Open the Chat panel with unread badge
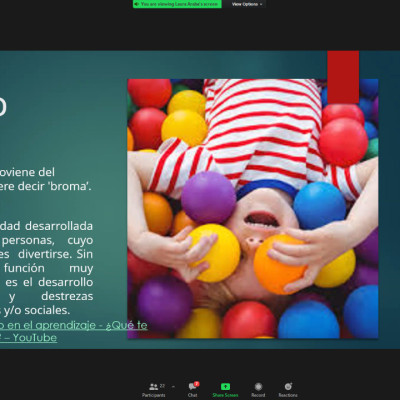The width and height of the screenshot is (400, 400). 193,390
